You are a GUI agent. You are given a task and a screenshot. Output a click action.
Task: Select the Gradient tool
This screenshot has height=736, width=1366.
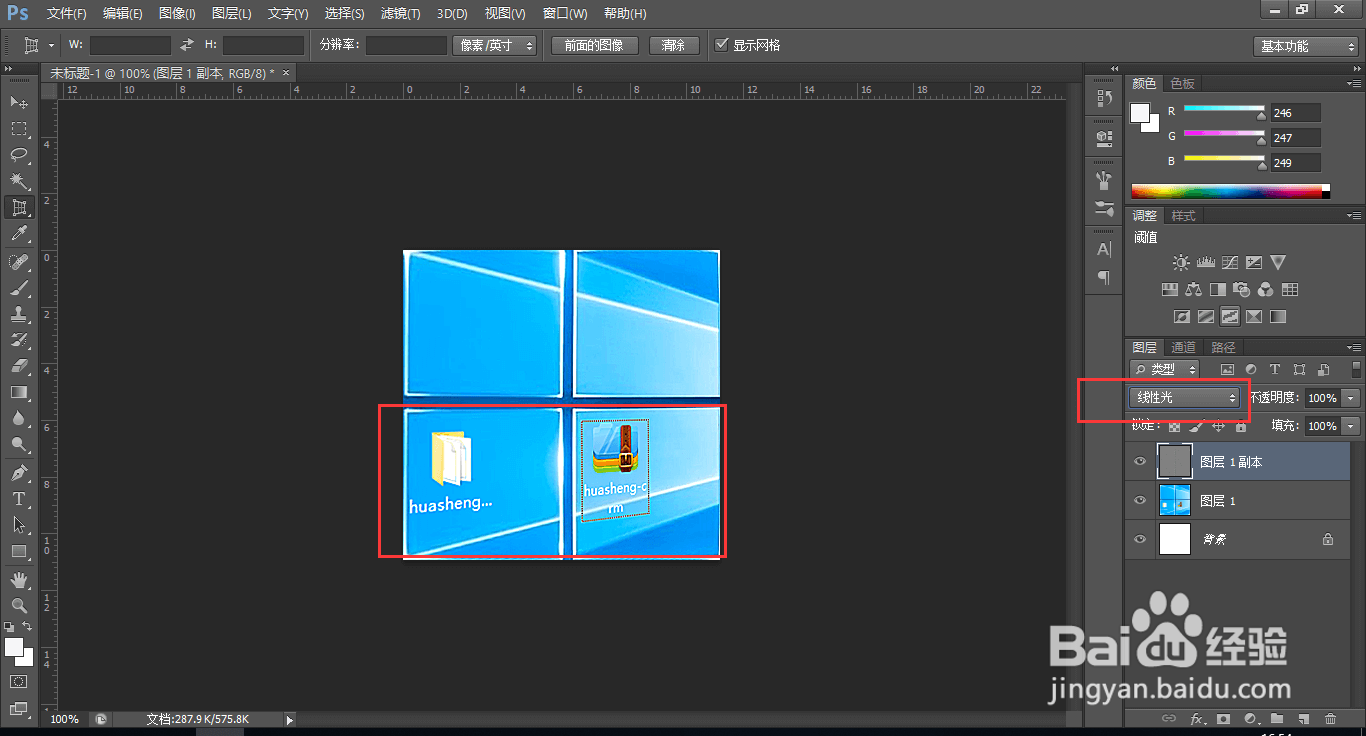(x=18, y=392)
